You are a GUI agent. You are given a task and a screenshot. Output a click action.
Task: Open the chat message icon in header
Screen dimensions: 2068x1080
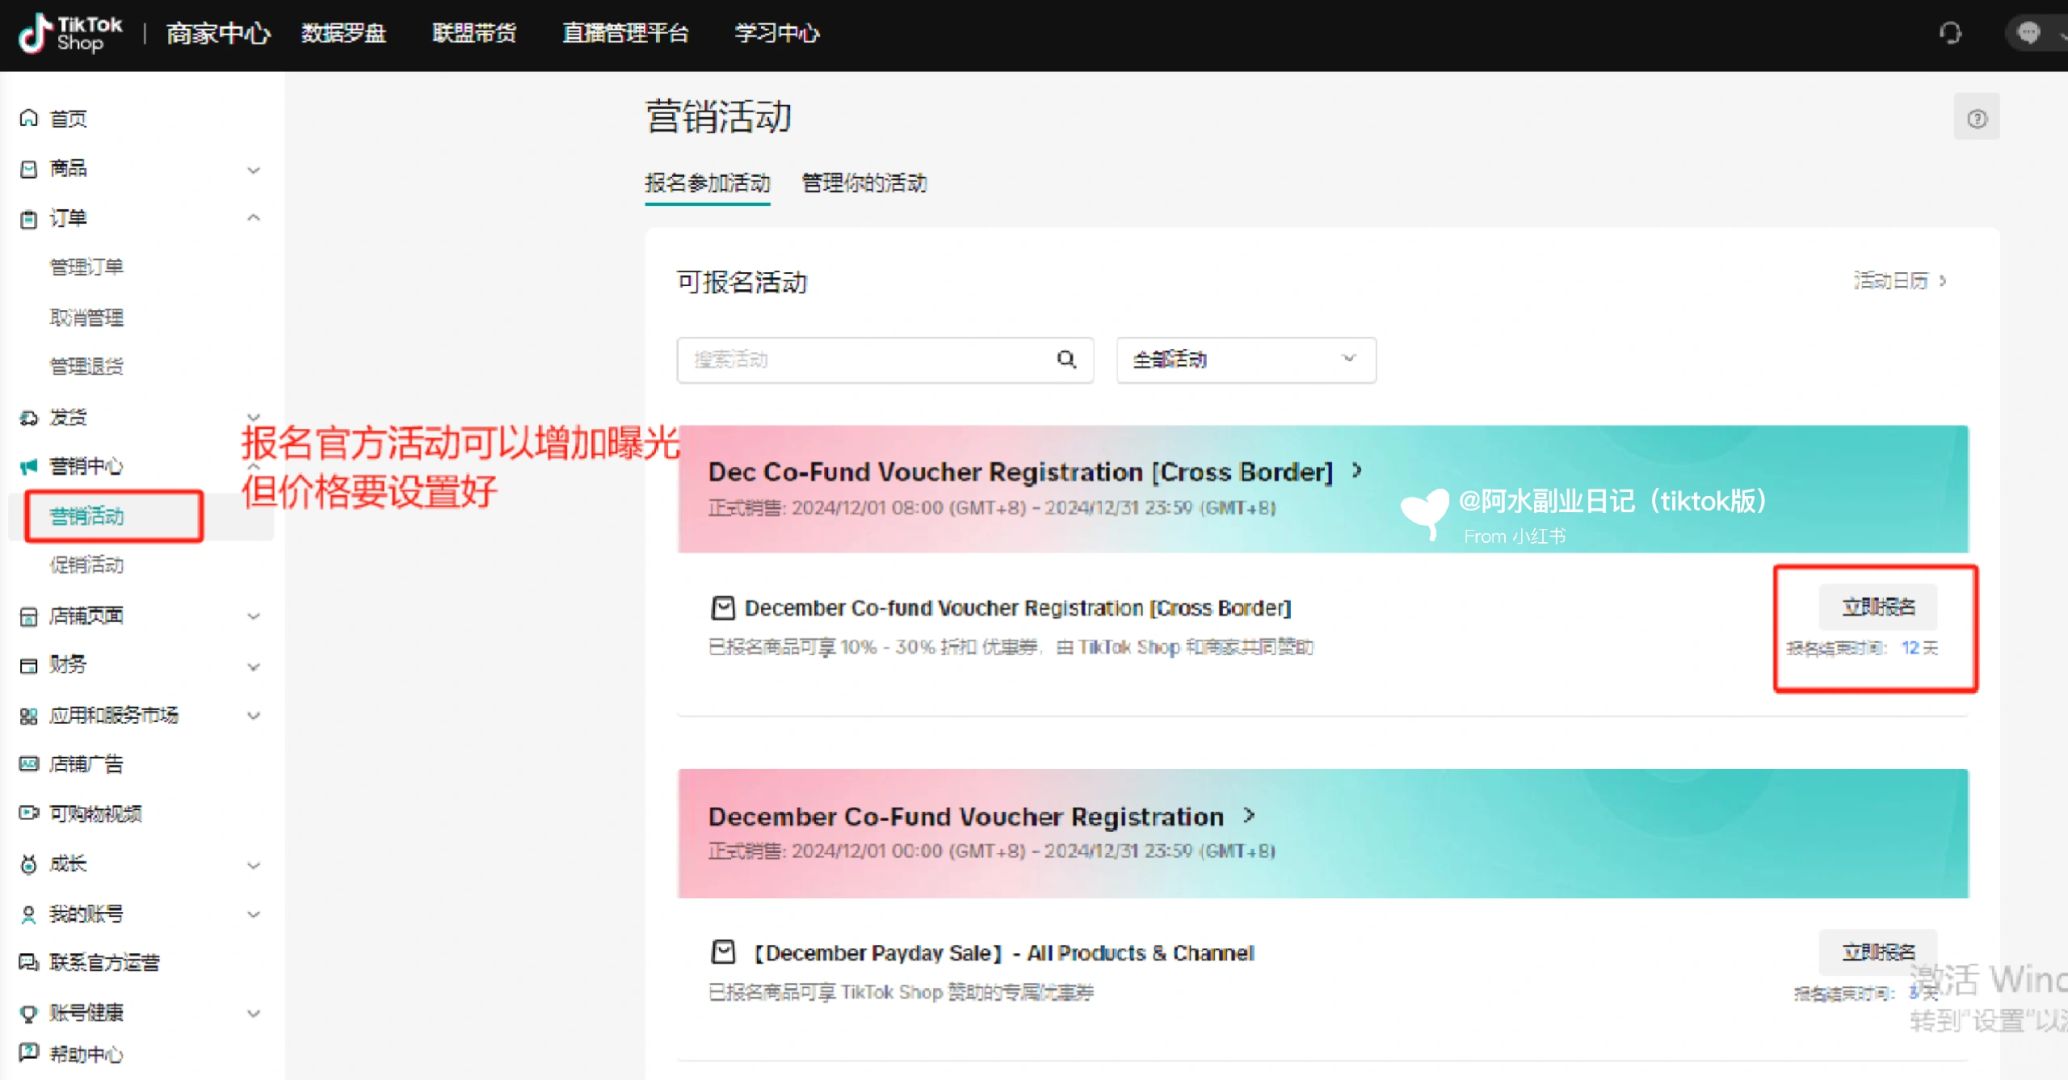[x=2028, y=33]
